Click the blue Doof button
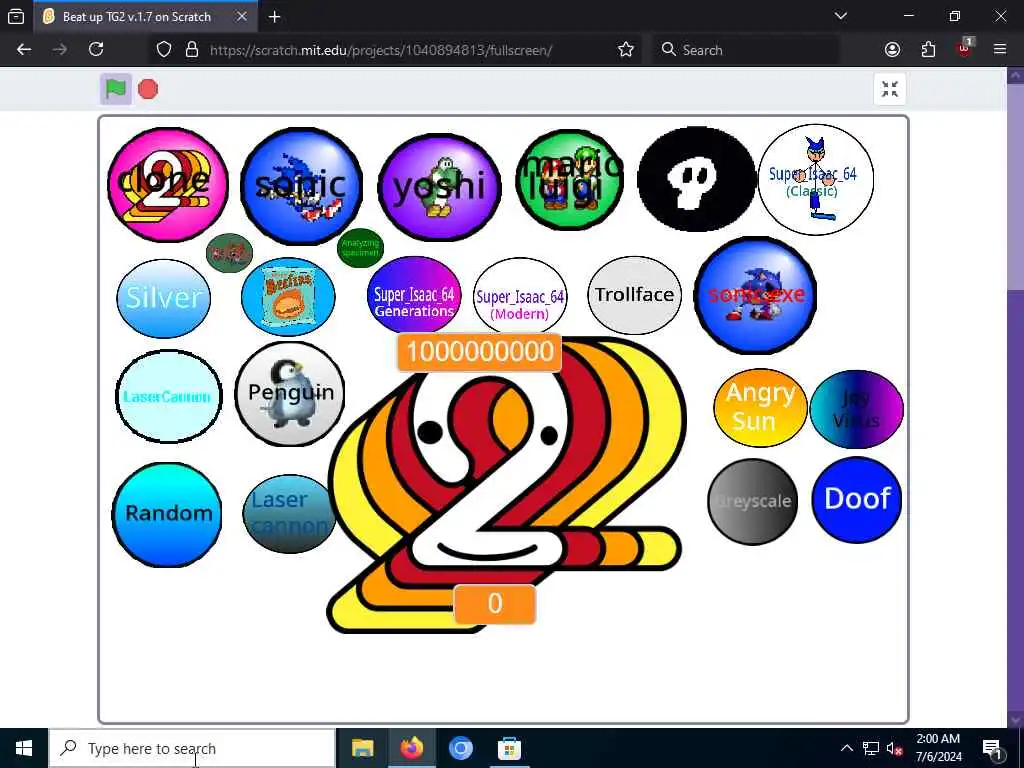 857,500
